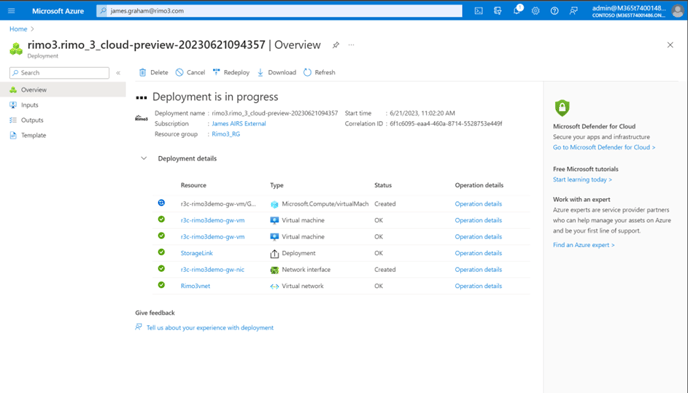The width and height of the screenshot is (688, 393).
Task: Collapse the left navigation sidebar
Action: pyautogui.click(x=118, y=73)
